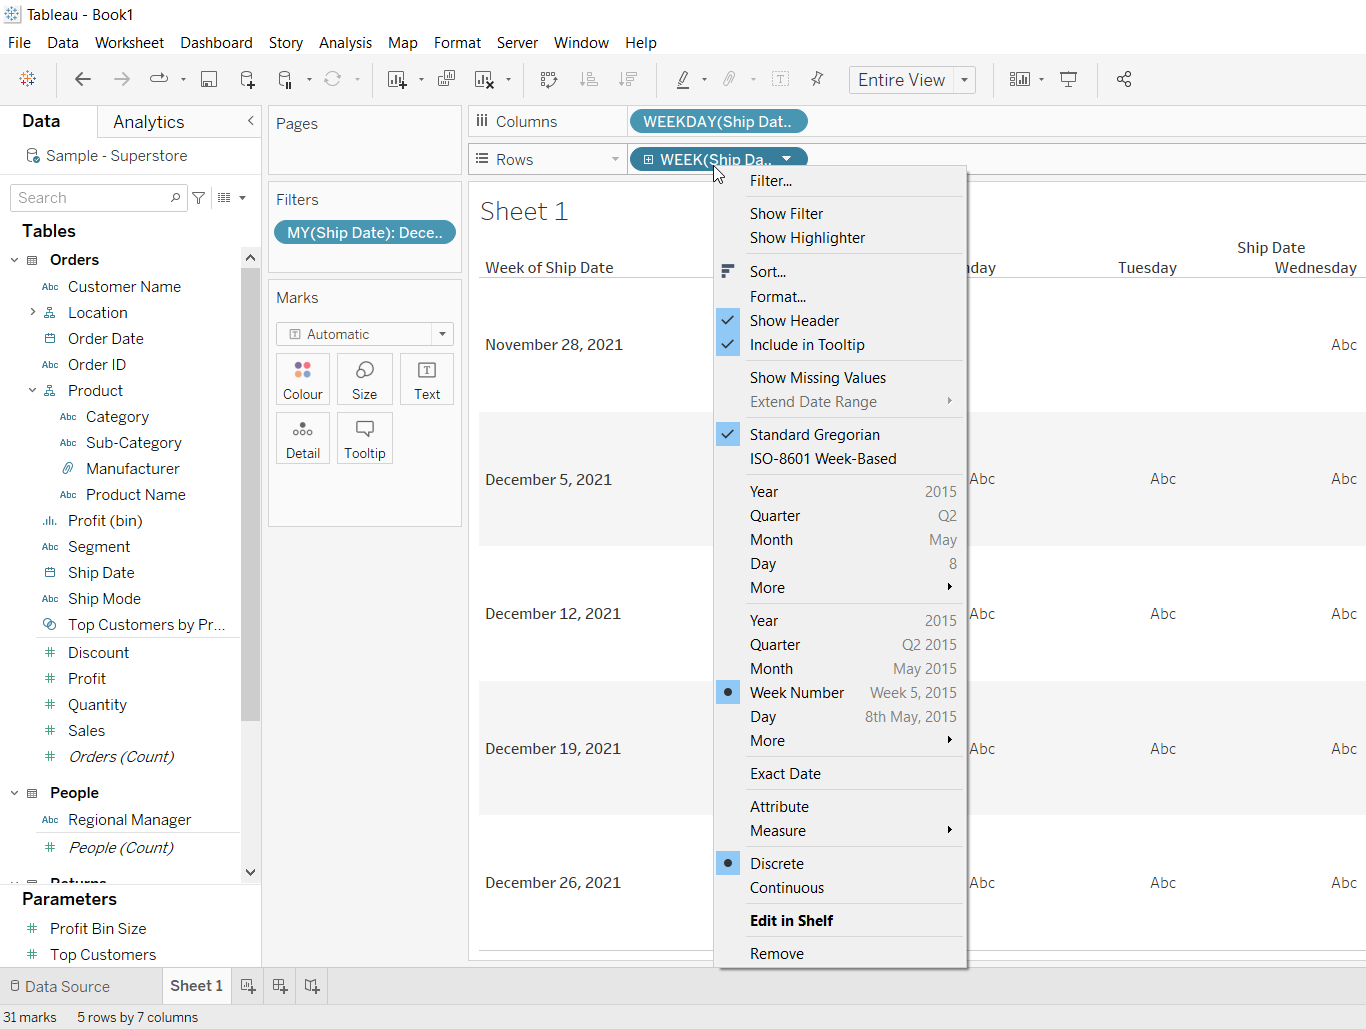This screenshot has height=1029, width=1366.
Task: Click Edit in Shelf in the context menu
Action: (791, 920)
